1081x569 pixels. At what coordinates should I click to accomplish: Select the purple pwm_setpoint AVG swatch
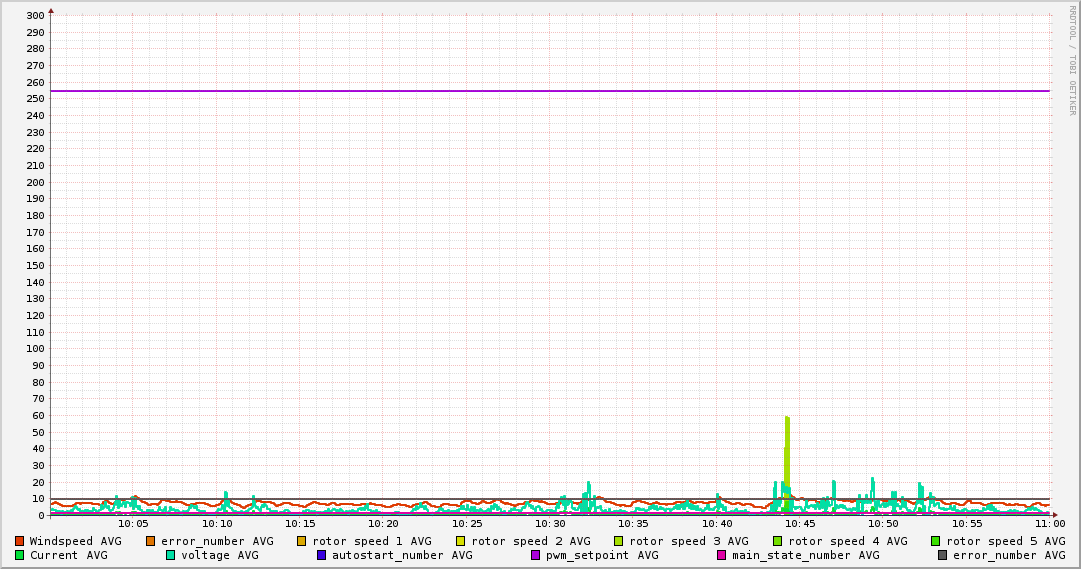click(x=536, y=555)
